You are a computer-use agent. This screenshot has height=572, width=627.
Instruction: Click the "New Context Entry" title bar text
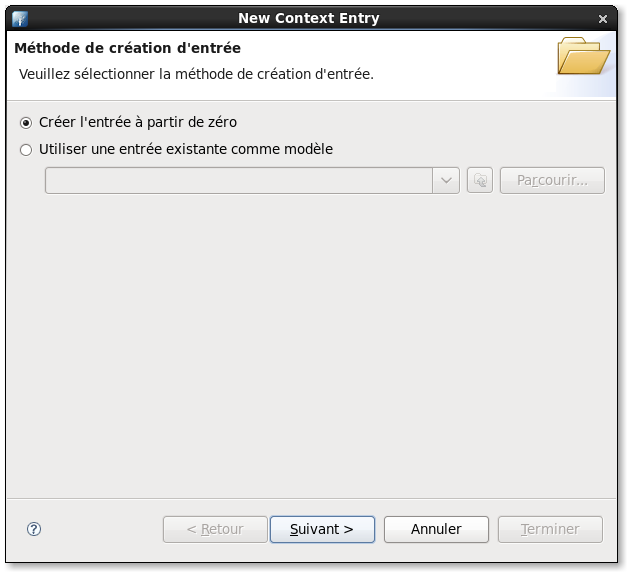[x=309, y=18]
